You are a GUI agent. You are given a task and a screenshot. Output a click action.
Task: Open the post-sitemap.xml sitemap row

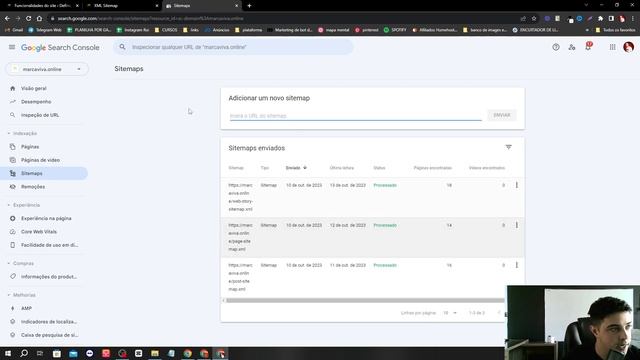pyautogui.click(x=372, y=277)
